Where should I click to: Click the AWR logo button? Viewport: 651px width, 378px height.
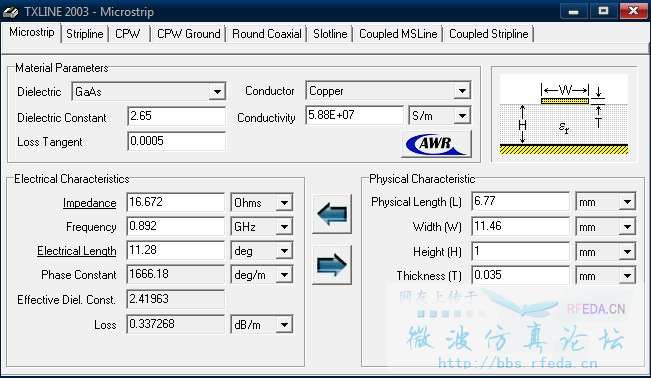pos(436,144)
